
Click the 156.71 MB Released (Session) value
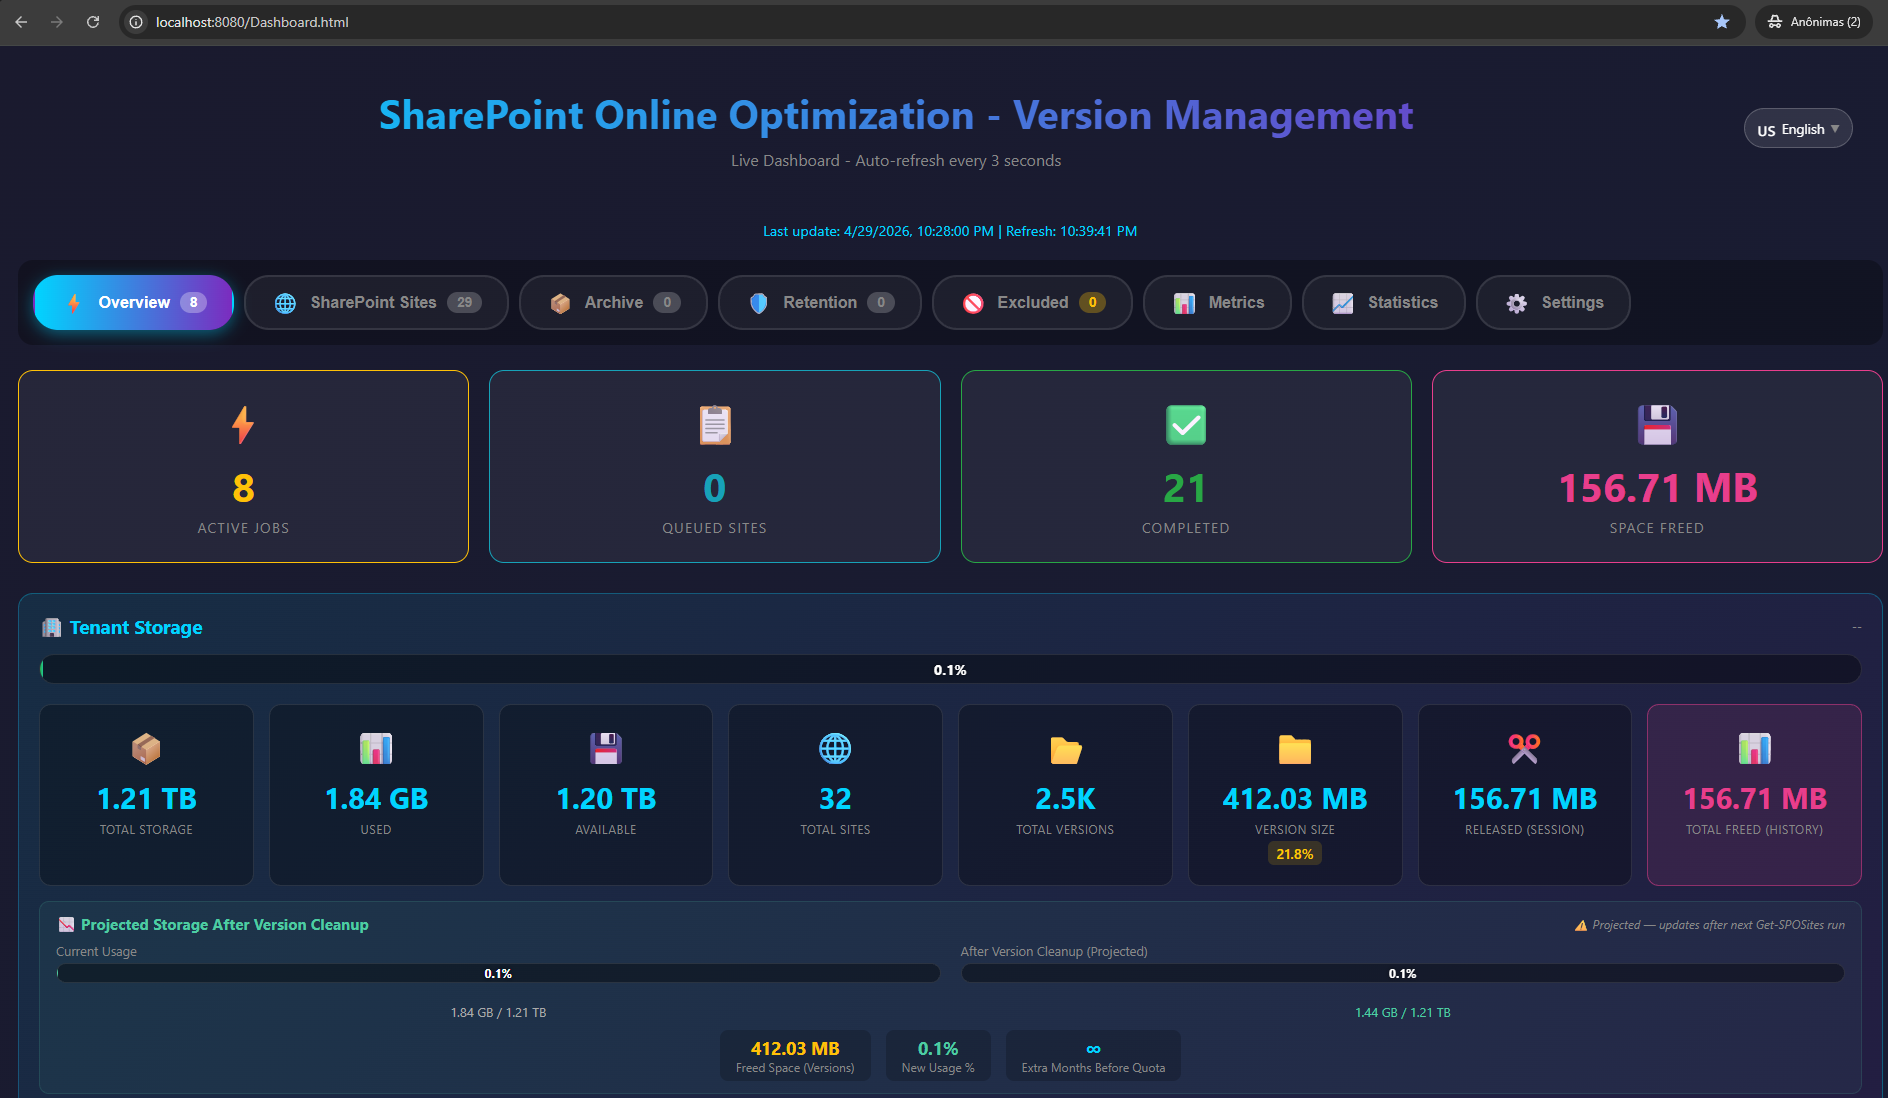coord(1524,799)
